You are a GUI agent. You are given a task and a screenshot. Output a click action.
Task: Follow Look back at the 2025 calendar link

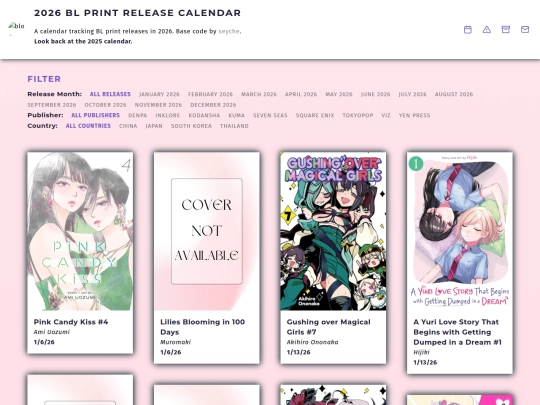83,41
